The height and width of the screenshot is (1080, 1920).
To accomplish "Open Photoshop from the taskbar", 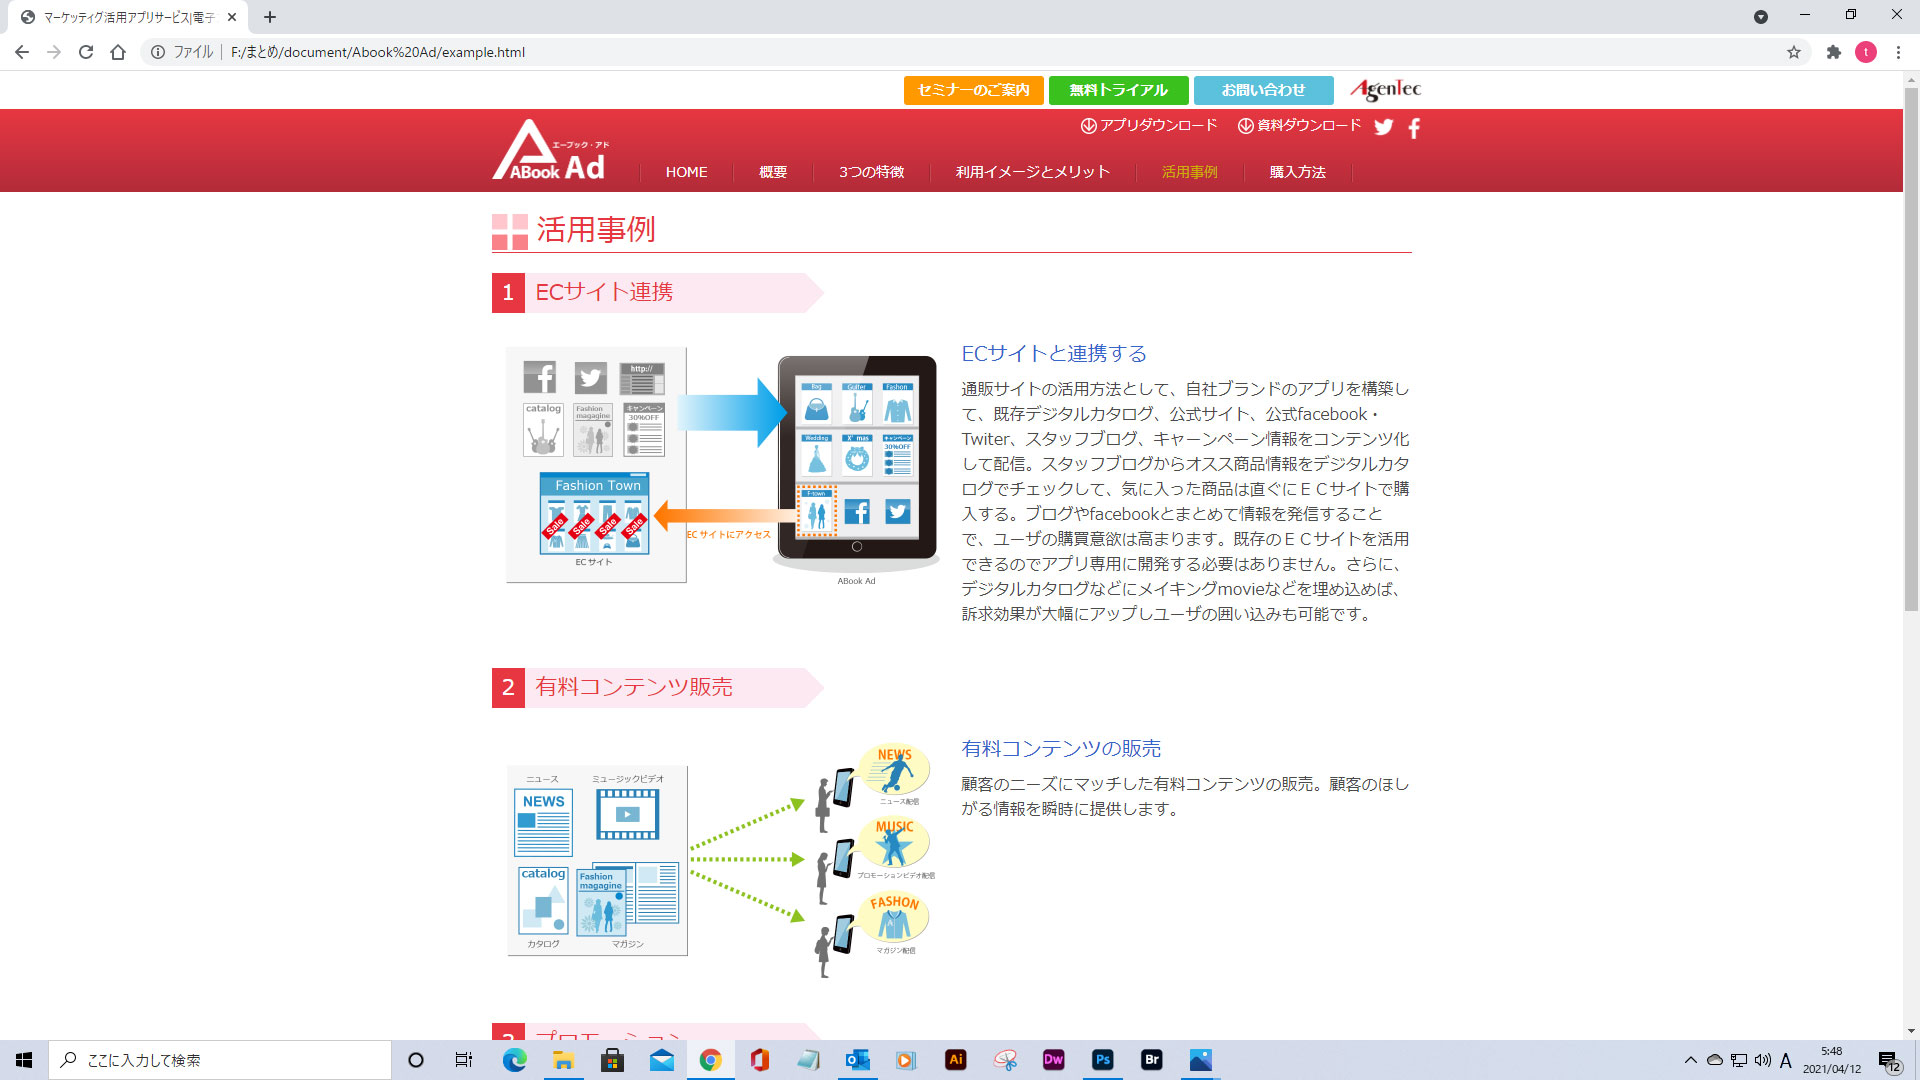I will pyautogui.click(x=1102, y=1060).
